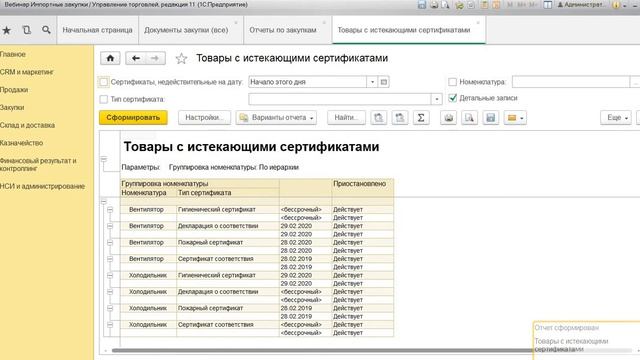The height and width of the screenshot is (360, 640).
Task: Open 'Начало этого дня' dropdown arrow
Action: (372, 82)
